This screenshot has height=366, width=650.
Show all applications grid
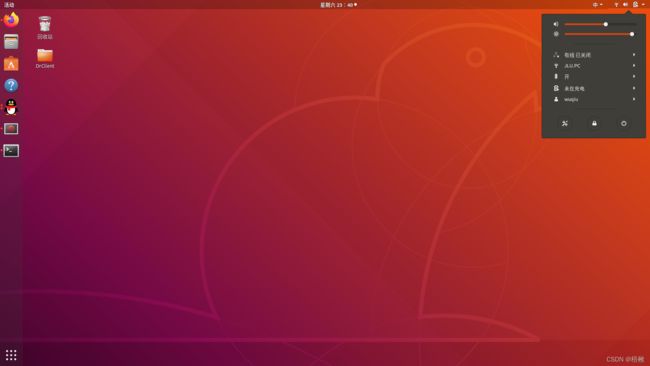(11, 355)
